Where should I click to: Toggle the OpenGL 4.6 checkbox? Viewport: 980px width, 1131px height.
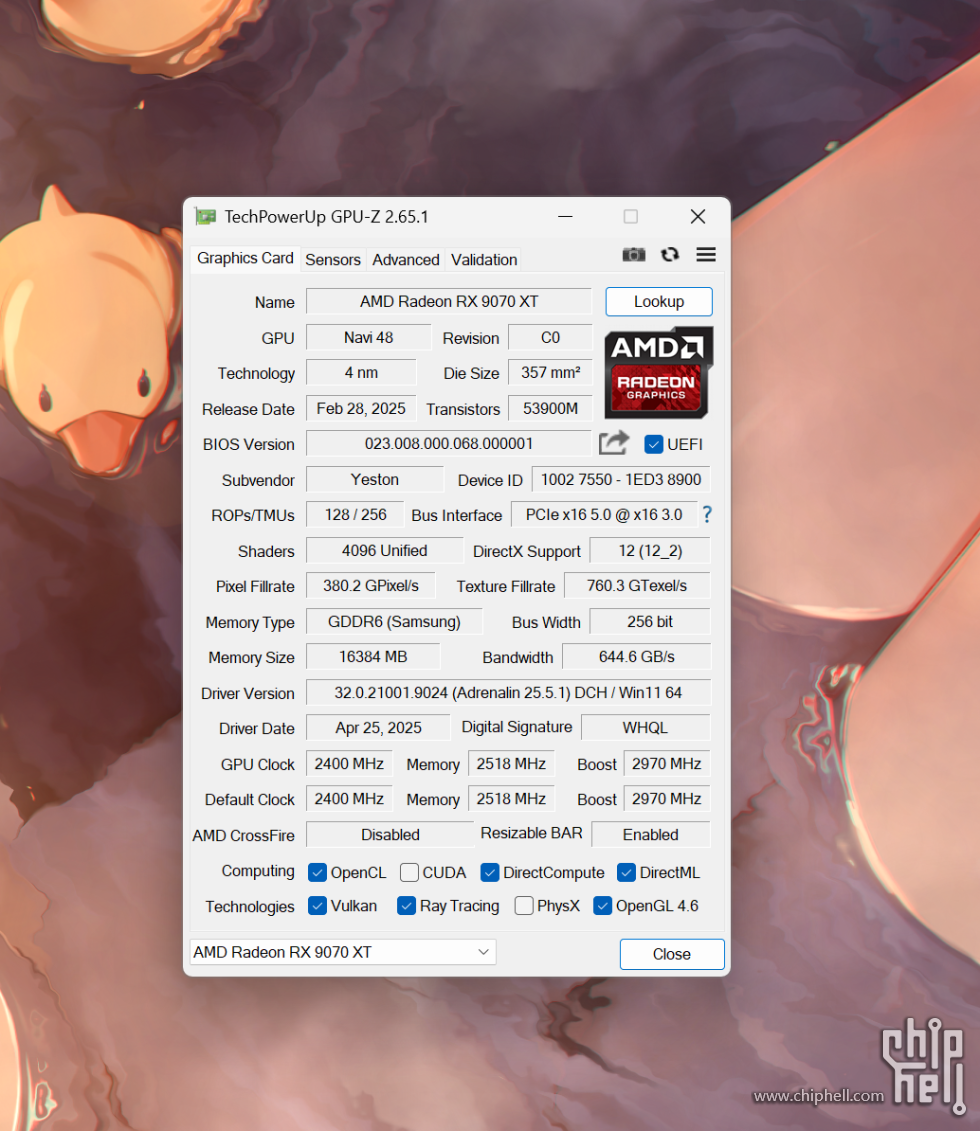point(603,906)
